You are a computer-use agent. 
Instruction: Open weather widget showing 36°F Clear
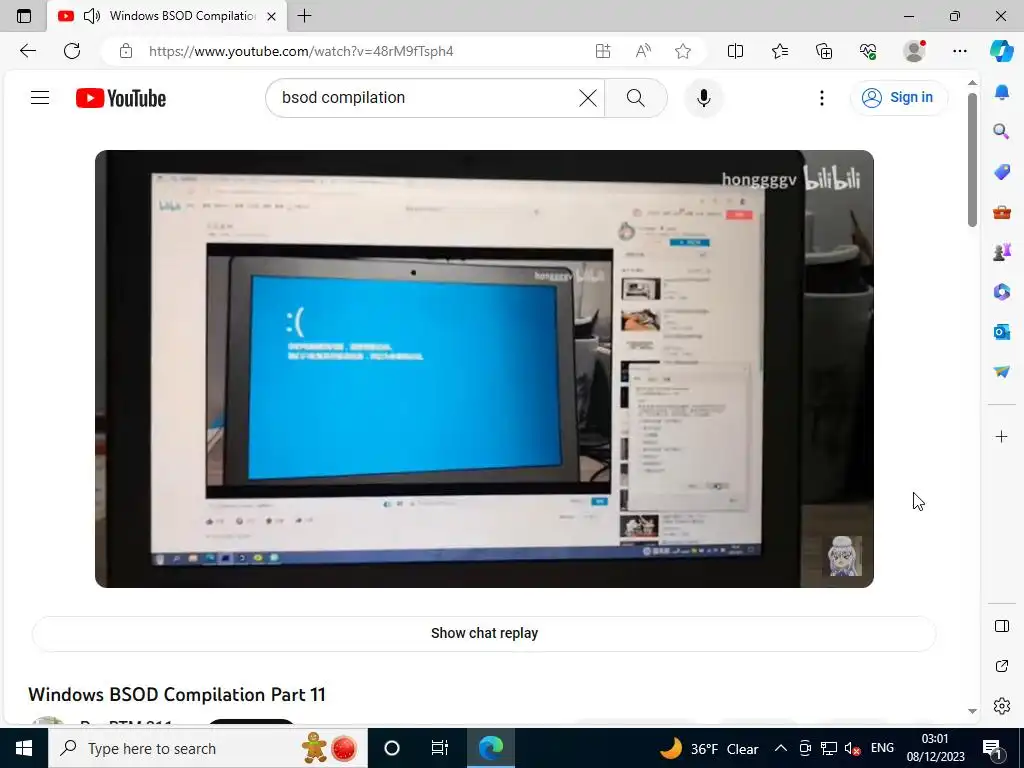(x=709, y=748)
